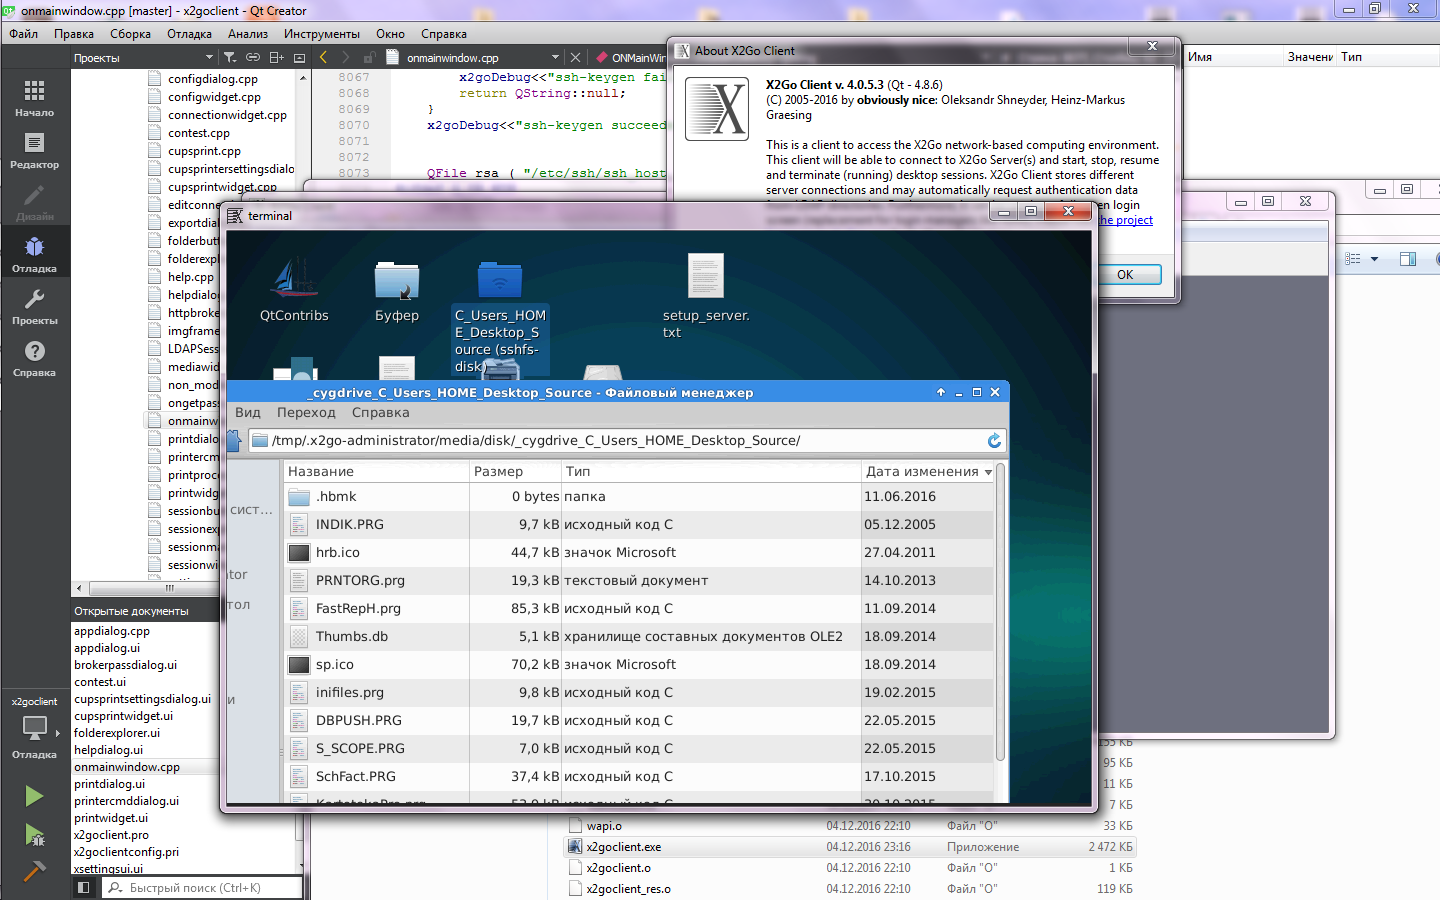Open contest.cpp in project tree
This screenshot has height=900, width=1440.
[x=199, y=133]
